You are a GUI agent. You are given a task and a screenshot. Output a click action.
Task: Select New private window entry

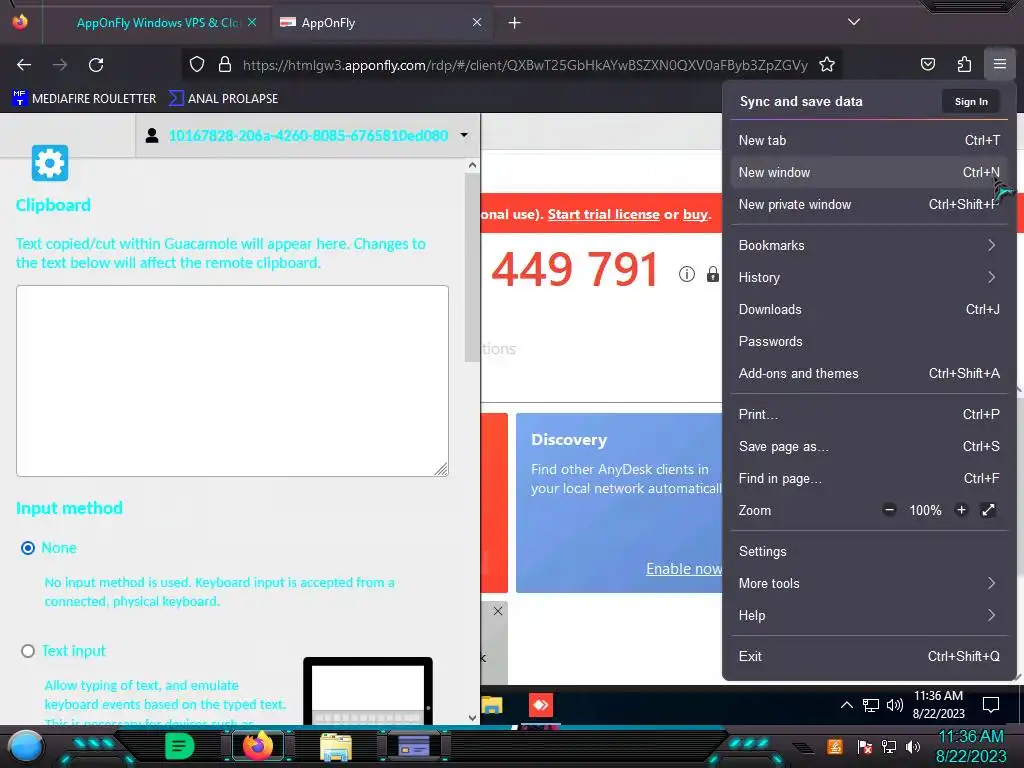coord(869,204)
